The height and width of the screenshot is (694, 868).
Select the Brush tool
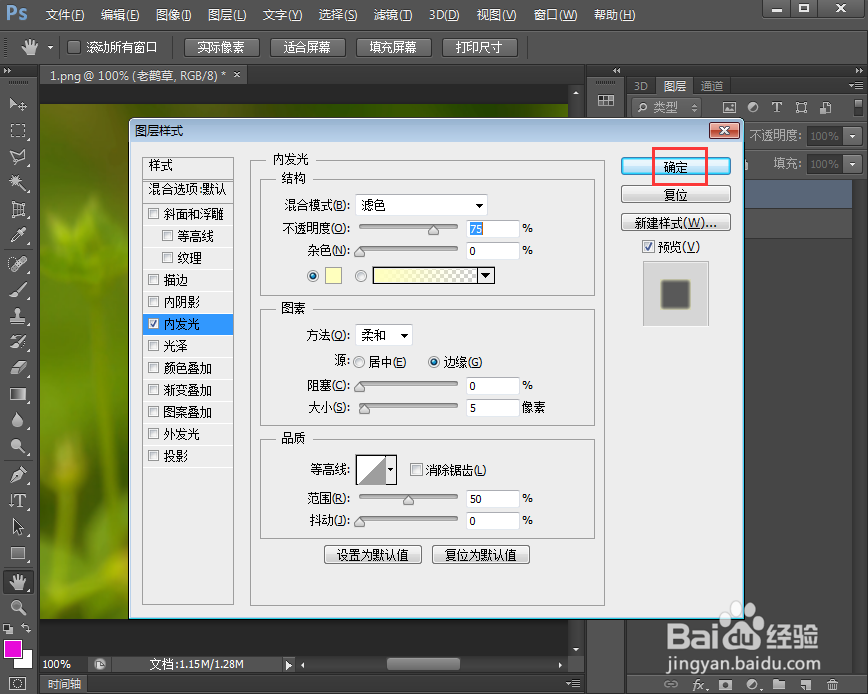pyautogui.click(x=16, y=291)
